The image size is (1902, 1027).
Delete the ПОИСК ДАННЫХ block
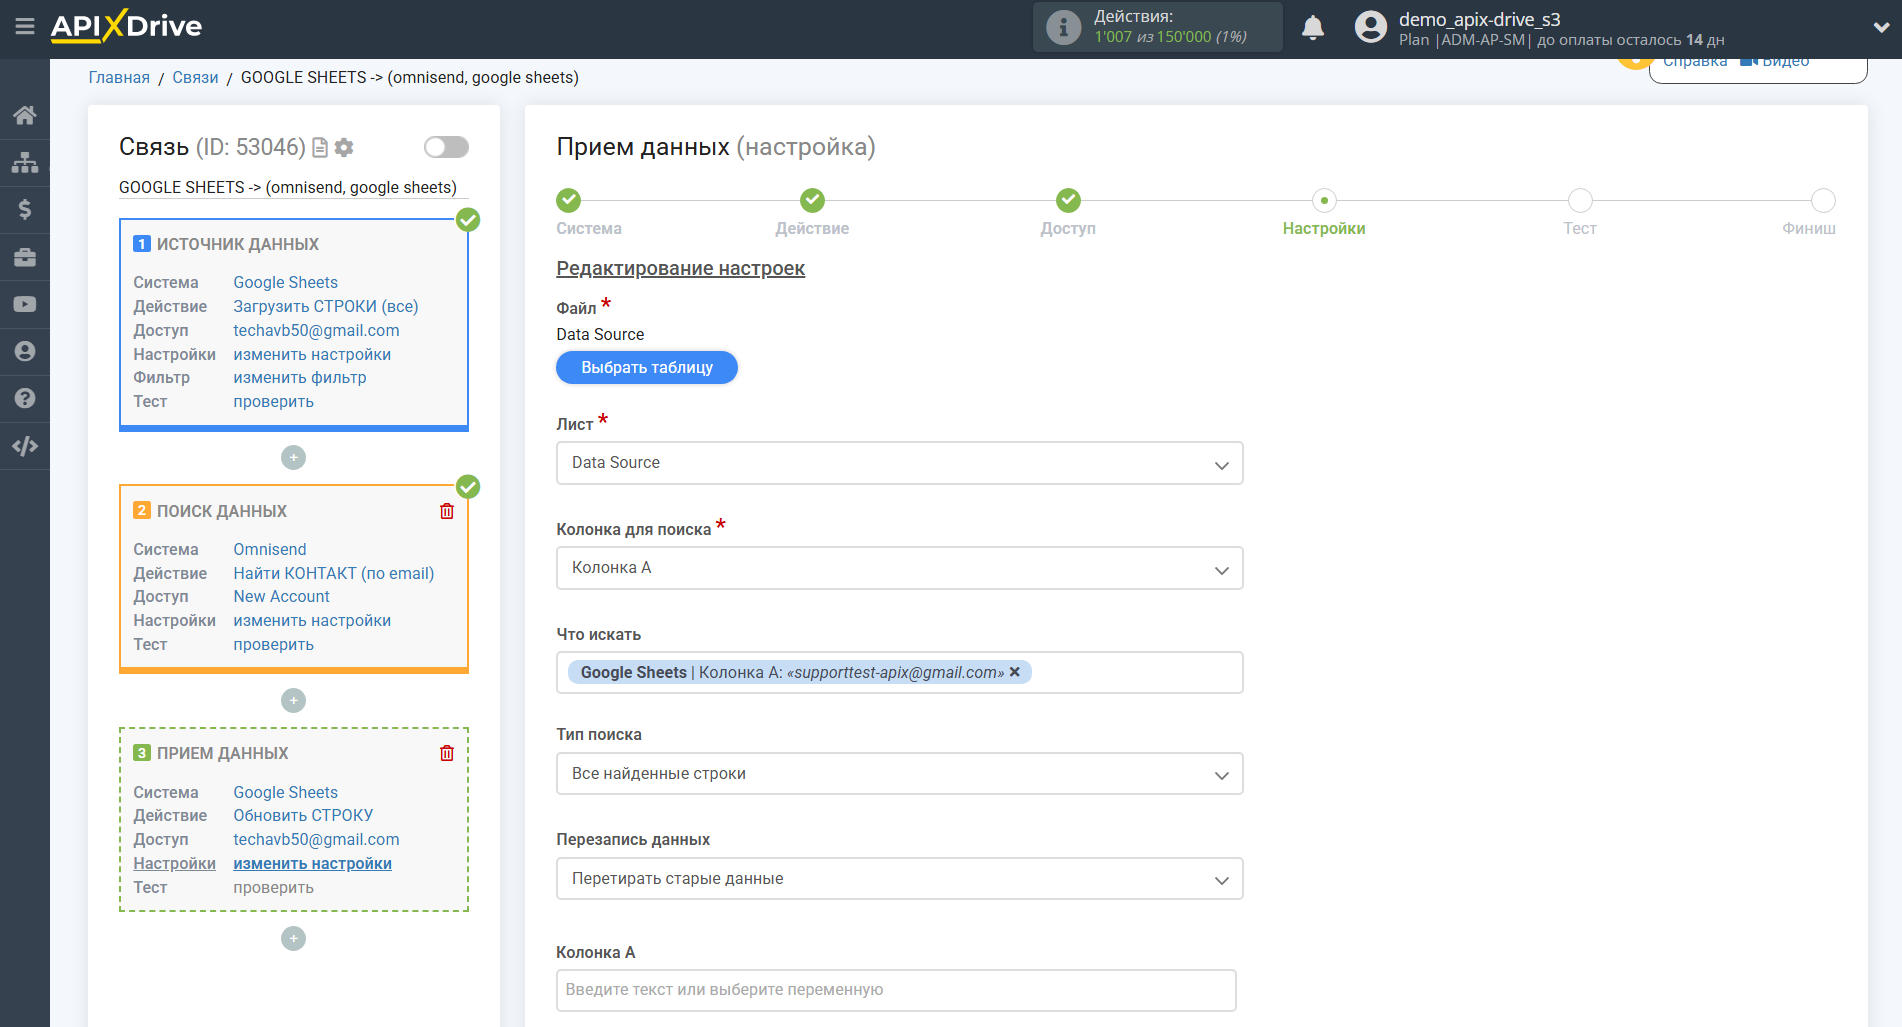[447, 511]
